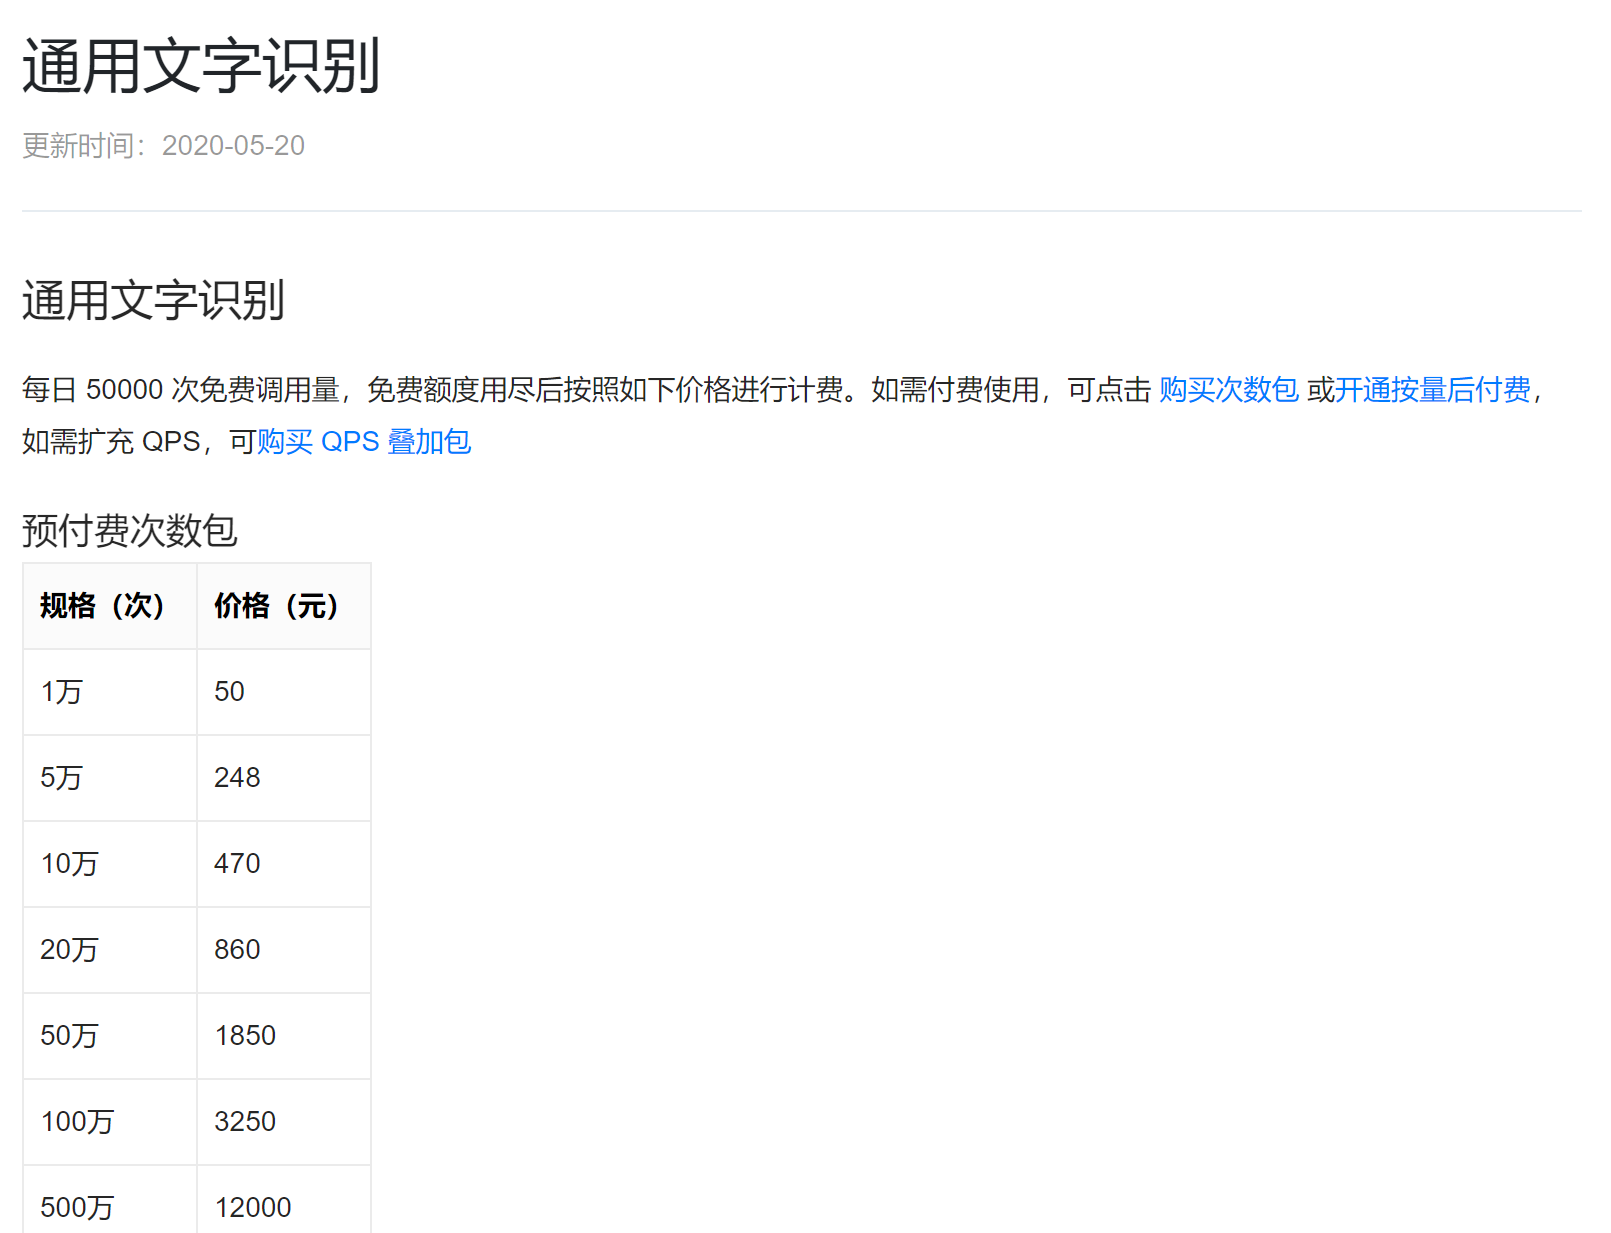This screenshot has width=1611, height=1233.
Task: Click the price 50 cell
Action: (x=229, y=691)
